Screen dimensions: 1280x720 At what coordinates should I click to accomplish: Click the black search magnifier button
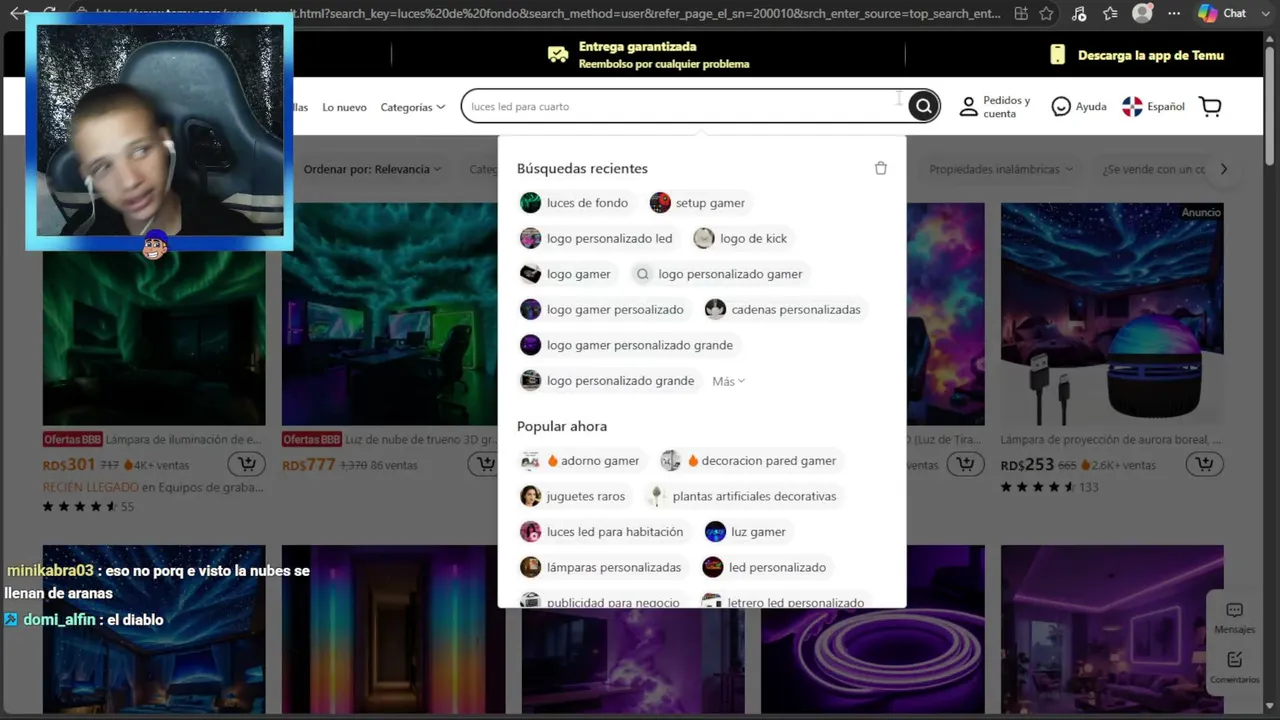pos(923,106)
